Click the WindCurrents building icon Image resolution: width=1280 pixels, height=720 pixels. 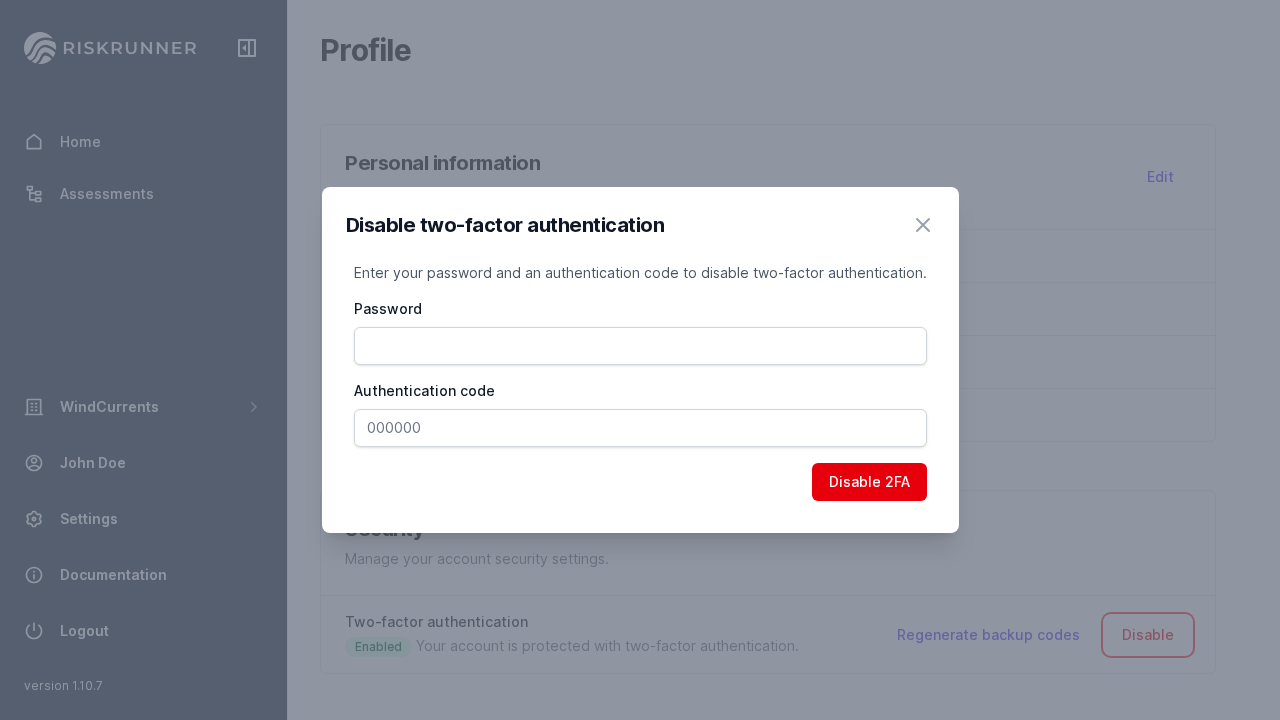(x=34, y=407)
